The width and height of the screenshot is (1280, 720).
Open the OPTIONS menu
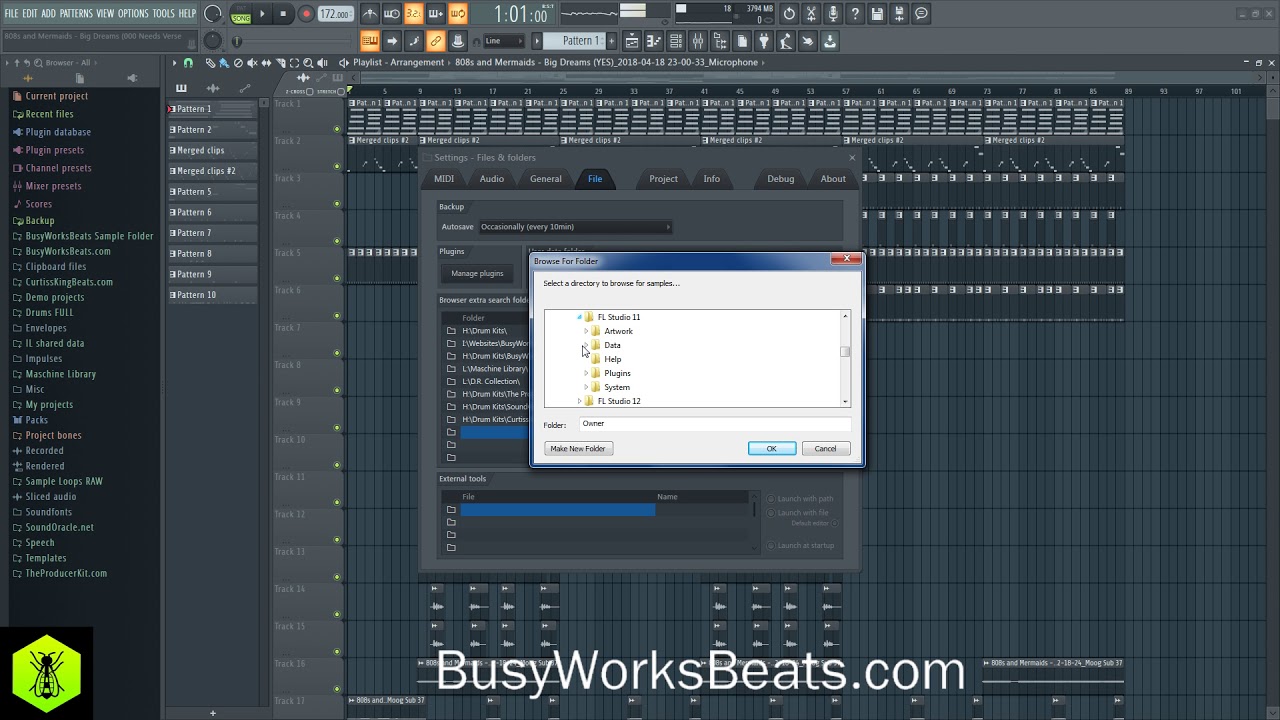pos(133,13)
